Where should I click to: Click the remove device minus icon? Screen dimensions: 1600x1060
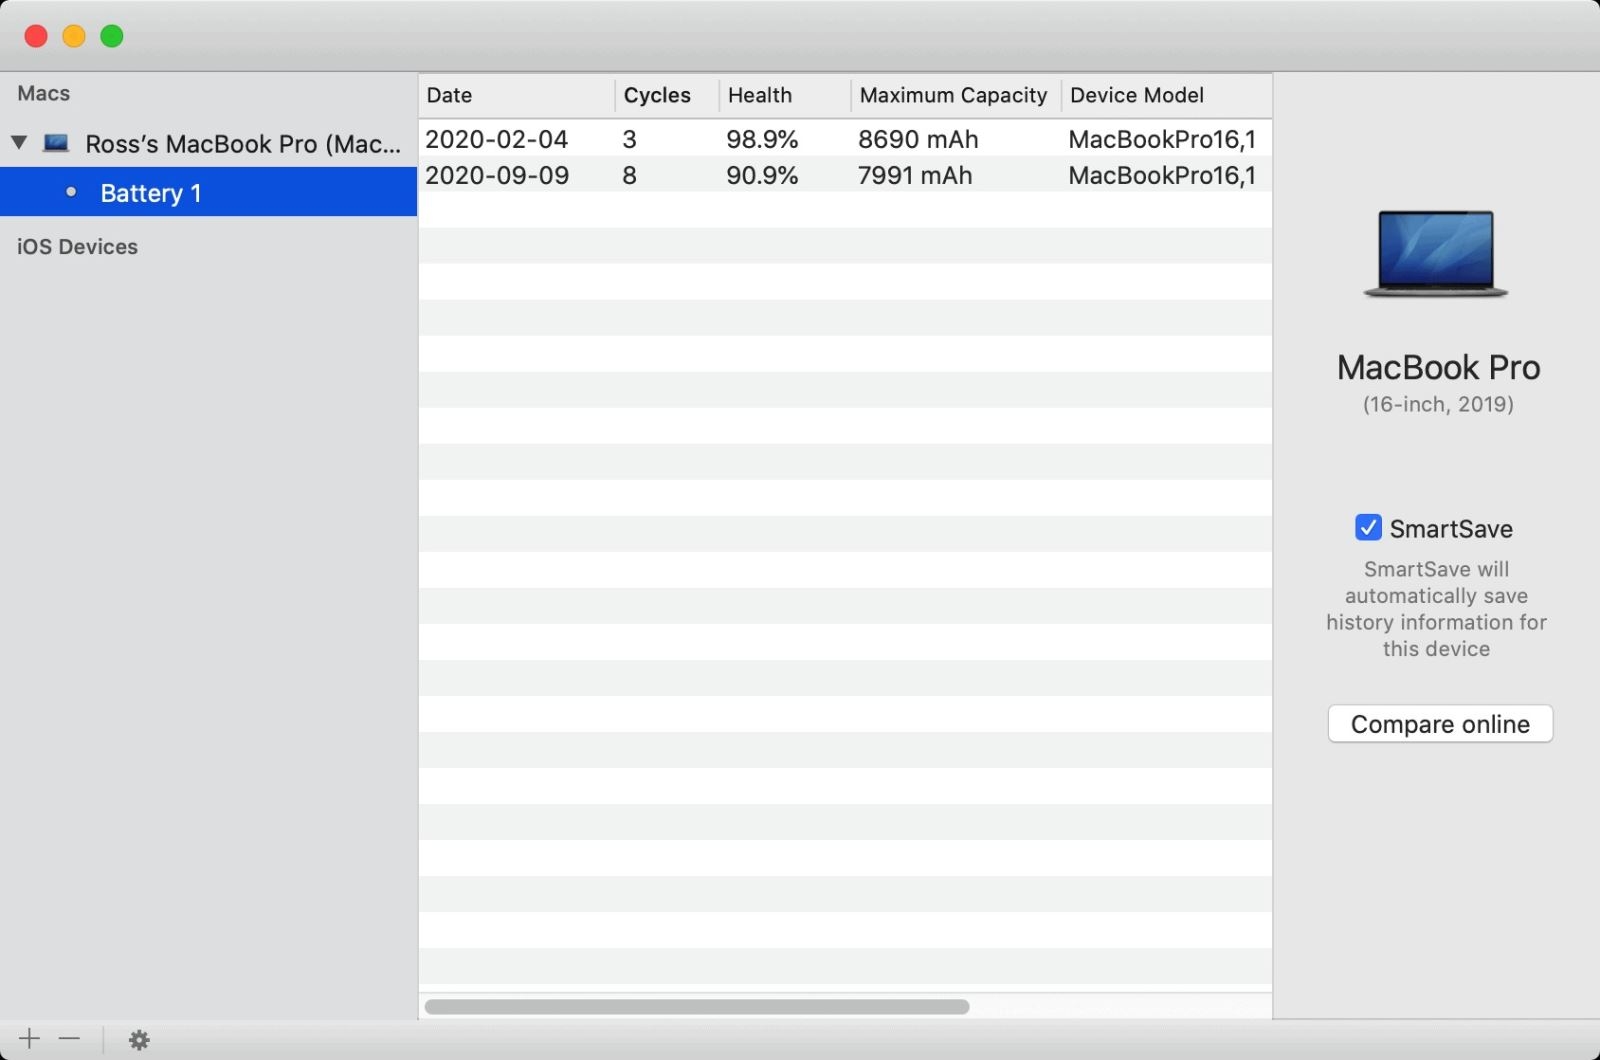(69, 1039)
